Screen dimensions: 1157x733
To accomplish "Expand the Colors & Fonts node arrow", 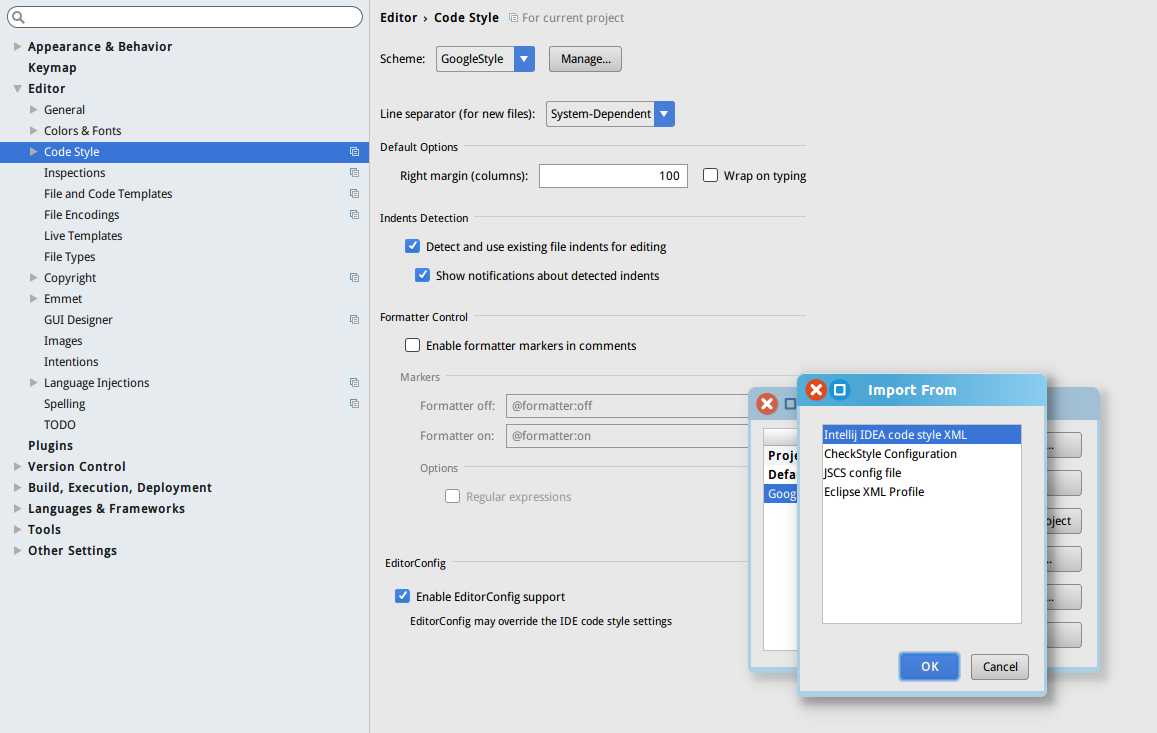I will 33,131.
